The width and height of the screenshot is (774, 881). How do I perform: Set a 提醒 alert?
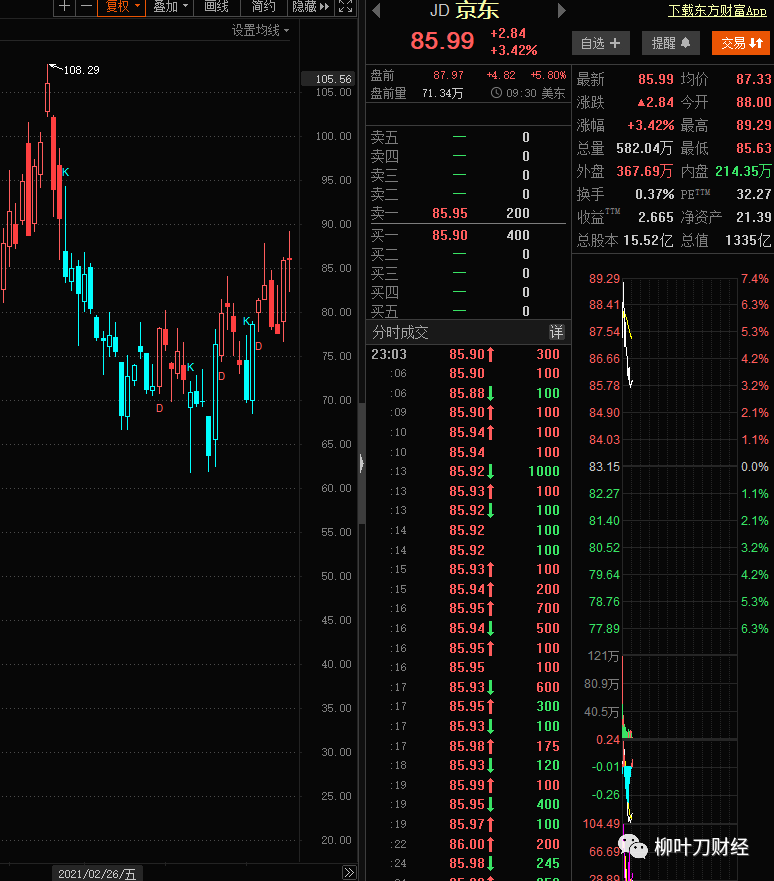click(671, 43)
